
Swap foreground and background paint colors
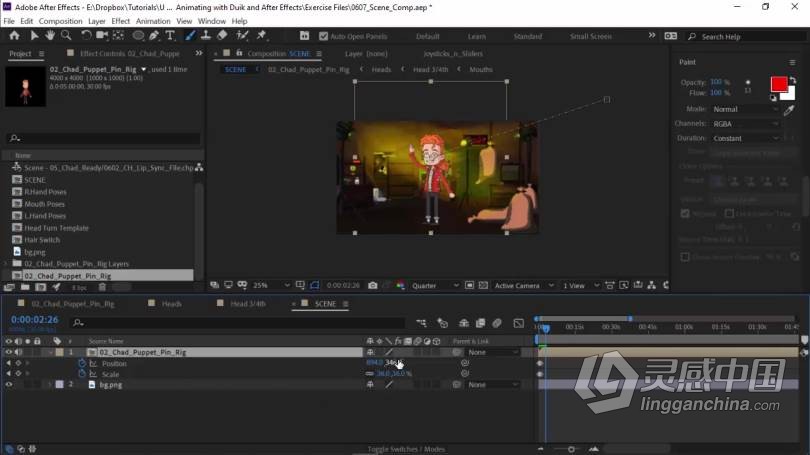click(x=792, y=81)
